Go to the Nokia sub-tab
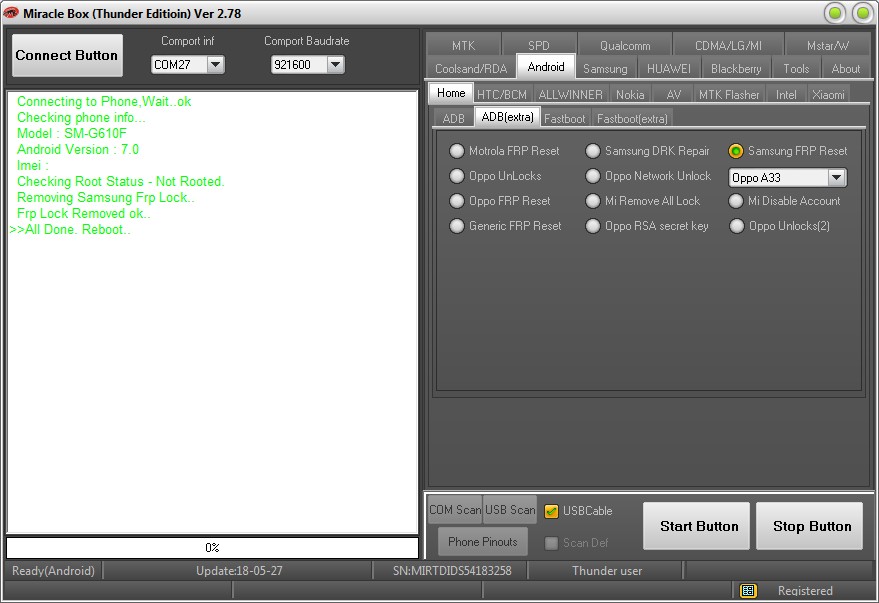Viewport: 879px width, 603px height. [x=630, y=95]
